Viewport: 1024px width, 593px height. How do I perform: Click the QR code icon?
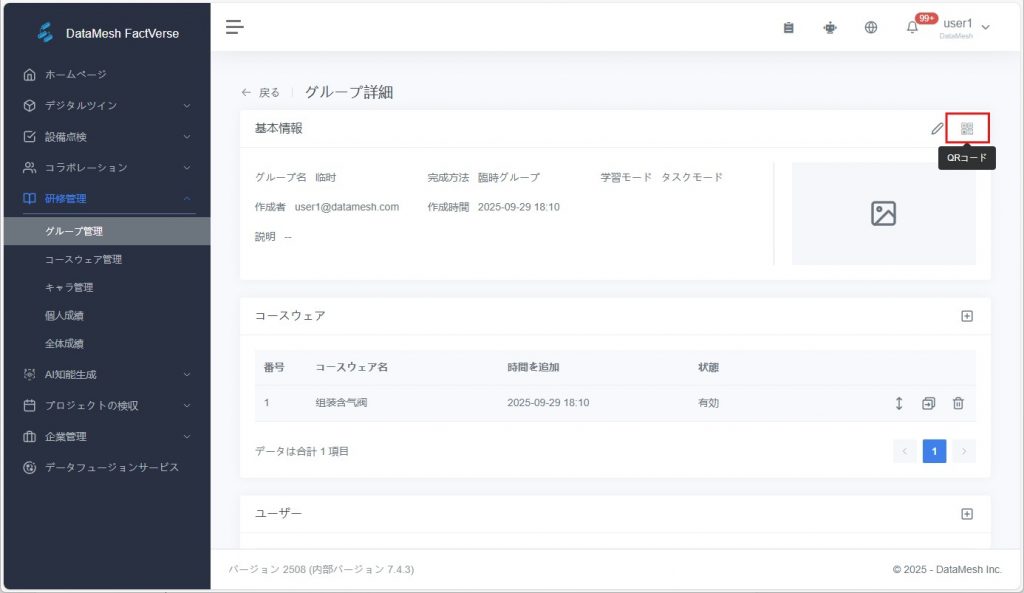point(967,129)
